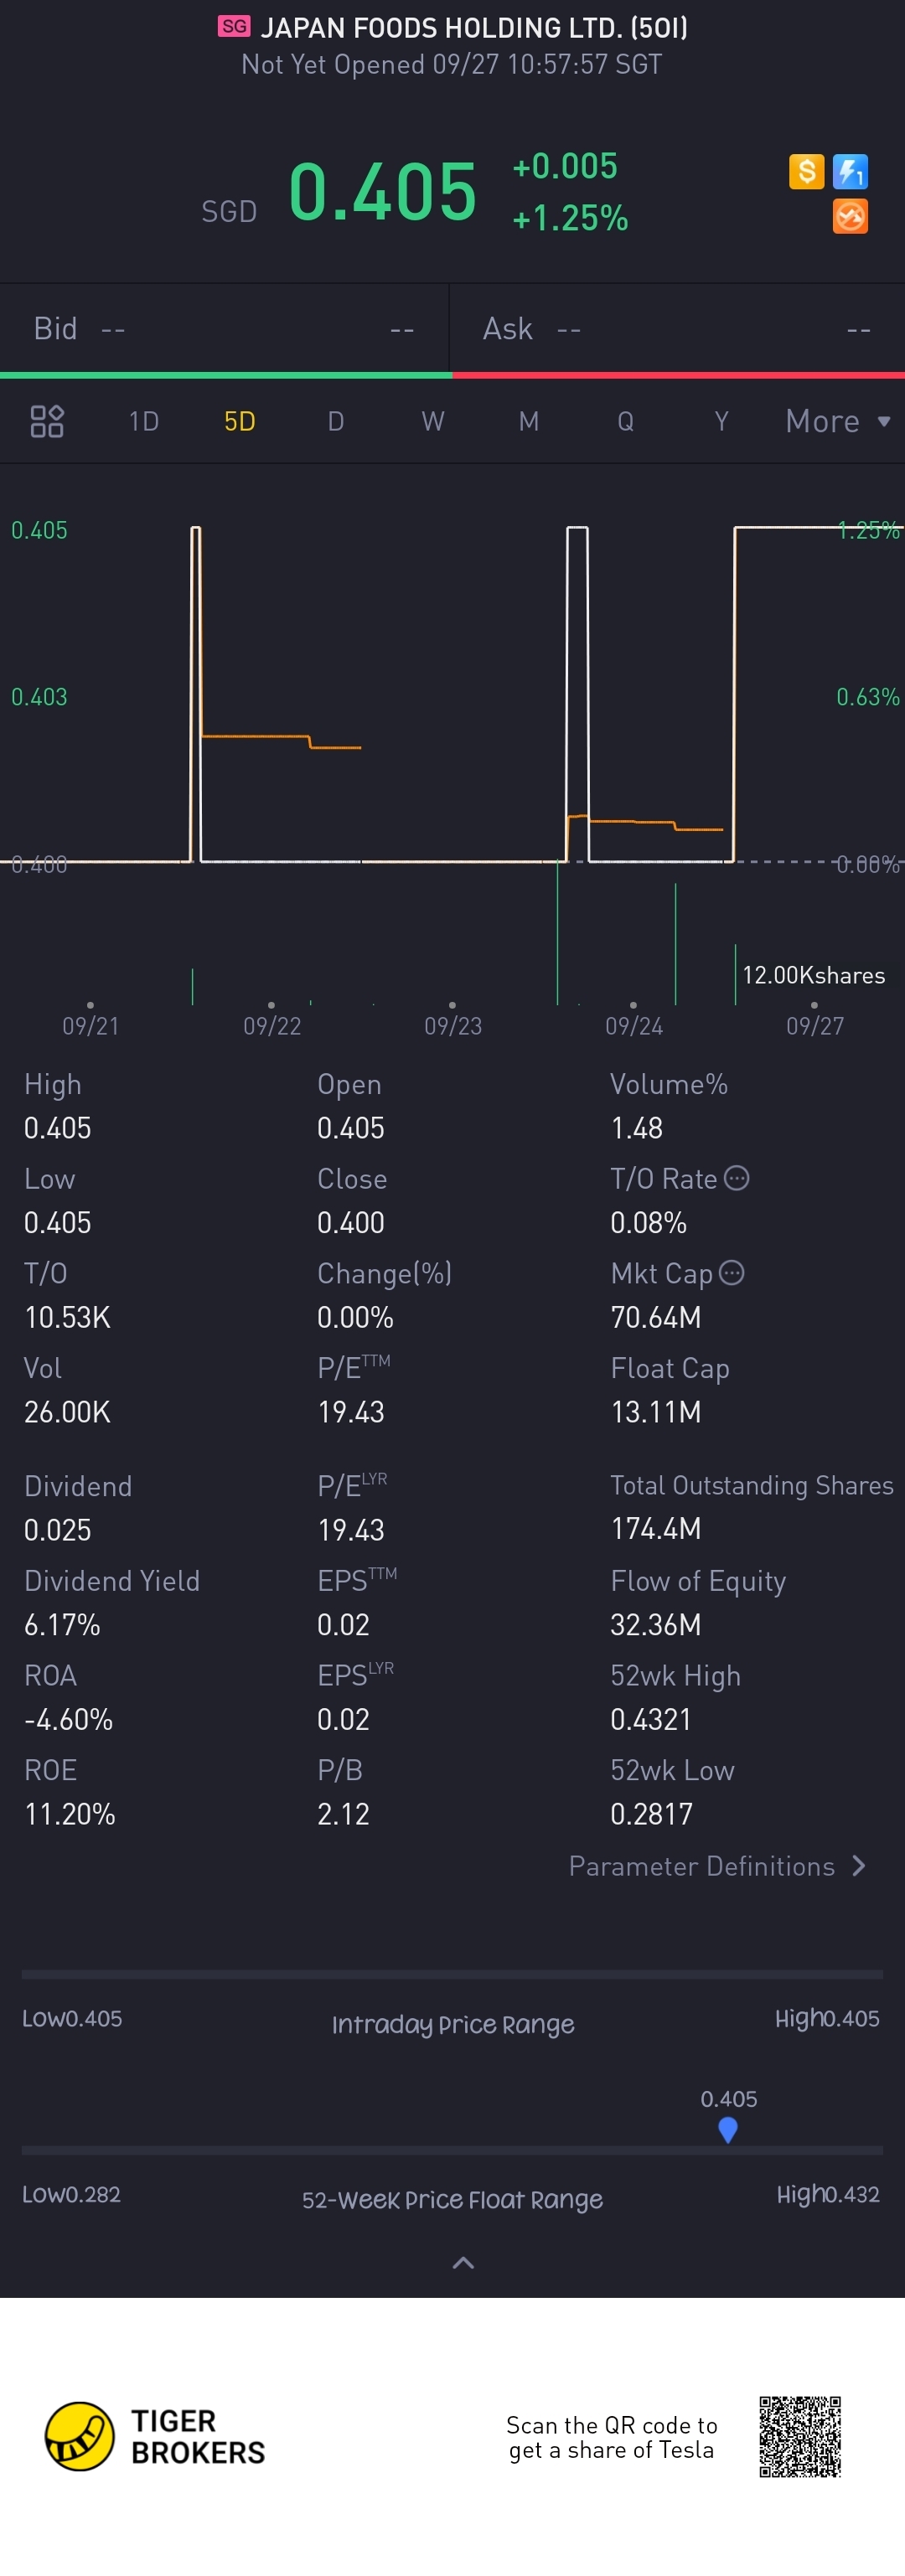The image size is (905, 2576).
Task: Open the Parameter Definitions link
Action: click(x=701, y=1866)
